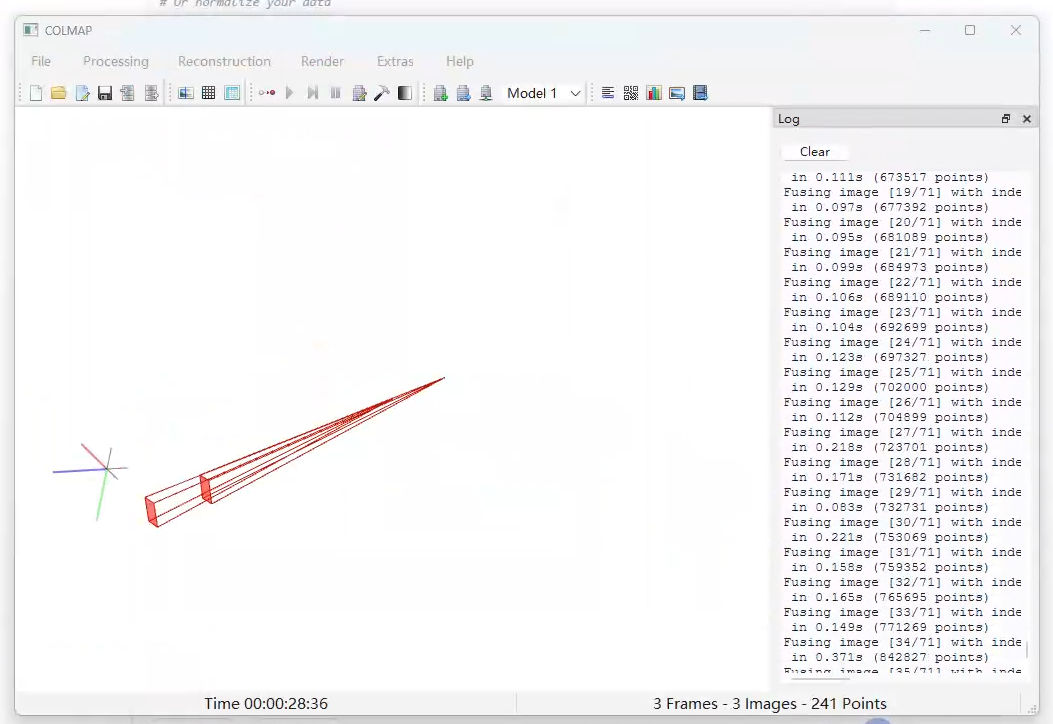The image size is (1053, 724).
Task: Click the Grab image icon
Action: [677, 93]
